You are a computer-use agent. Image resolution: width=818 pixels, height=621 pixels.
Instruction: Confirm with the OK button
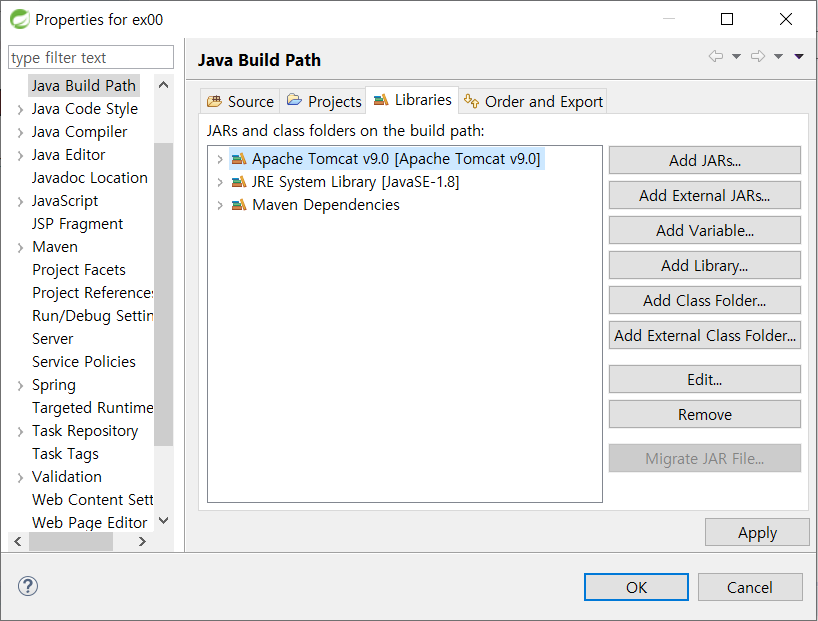coord(636,587)
